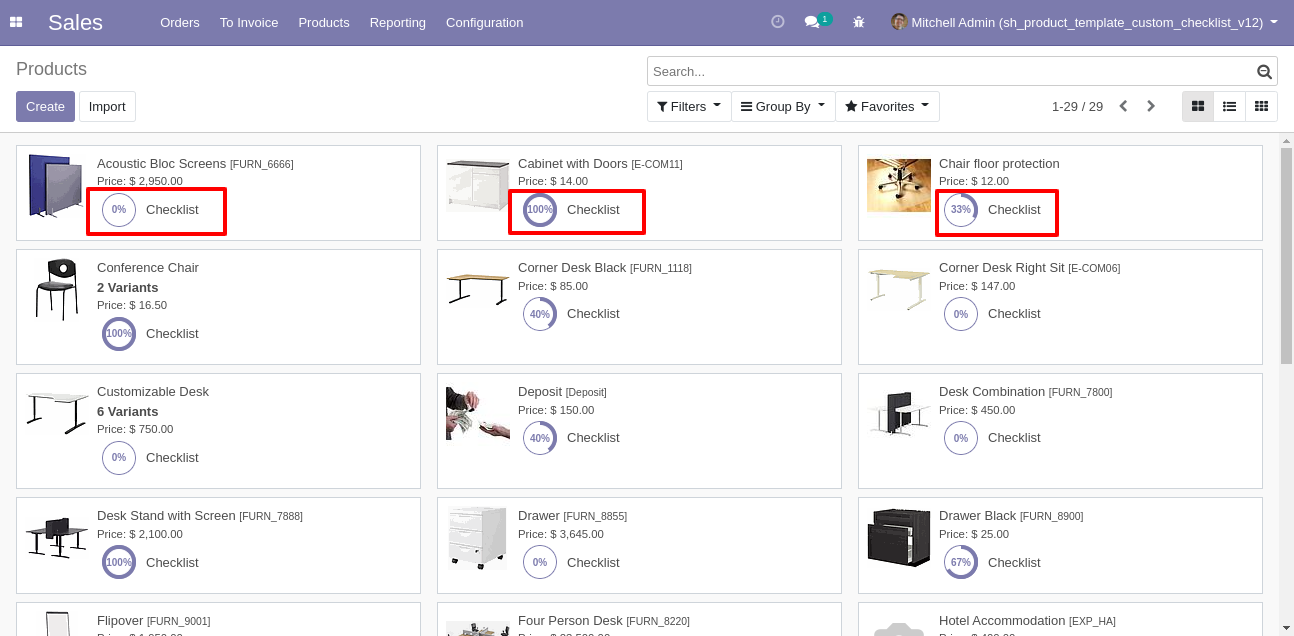Switch to Kanban view
Screen dimensions: 1294x636
tap(1198, 106)
